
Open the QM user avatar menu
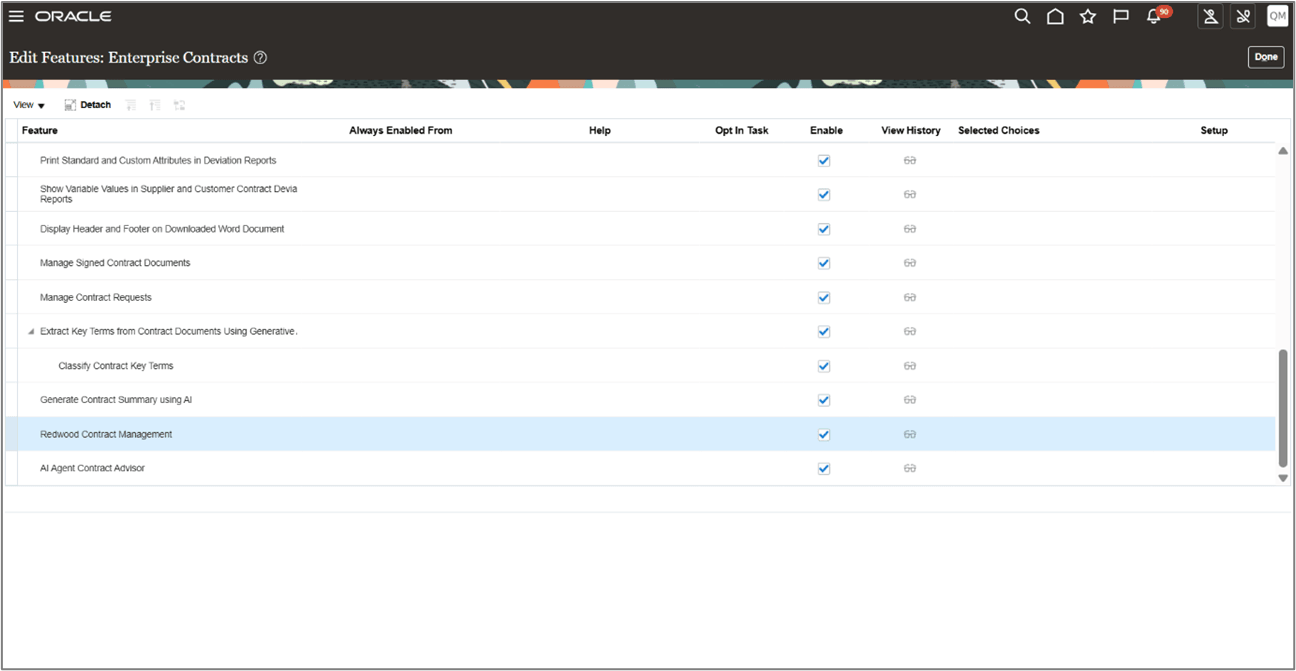pos(1277,16)
